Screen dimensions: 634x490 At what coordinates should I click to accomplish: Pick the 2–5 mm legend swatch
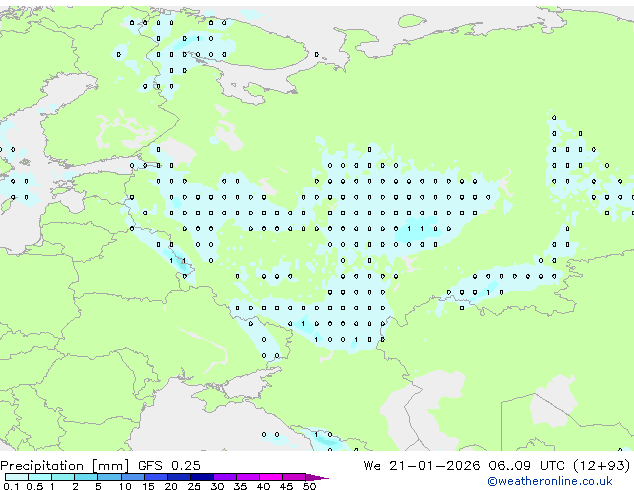pos(86,477)
